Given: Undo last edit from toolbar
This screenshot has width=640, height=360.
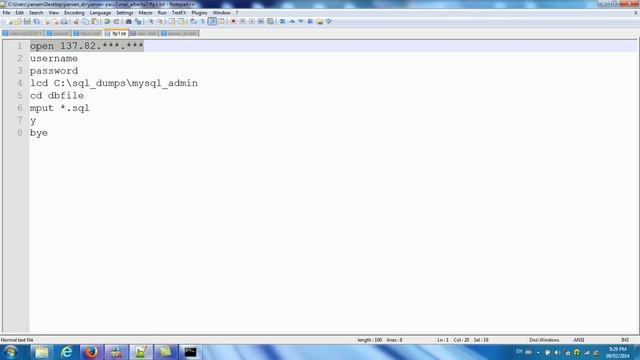Looking at the screenshot, I should (x=107, y=21).
